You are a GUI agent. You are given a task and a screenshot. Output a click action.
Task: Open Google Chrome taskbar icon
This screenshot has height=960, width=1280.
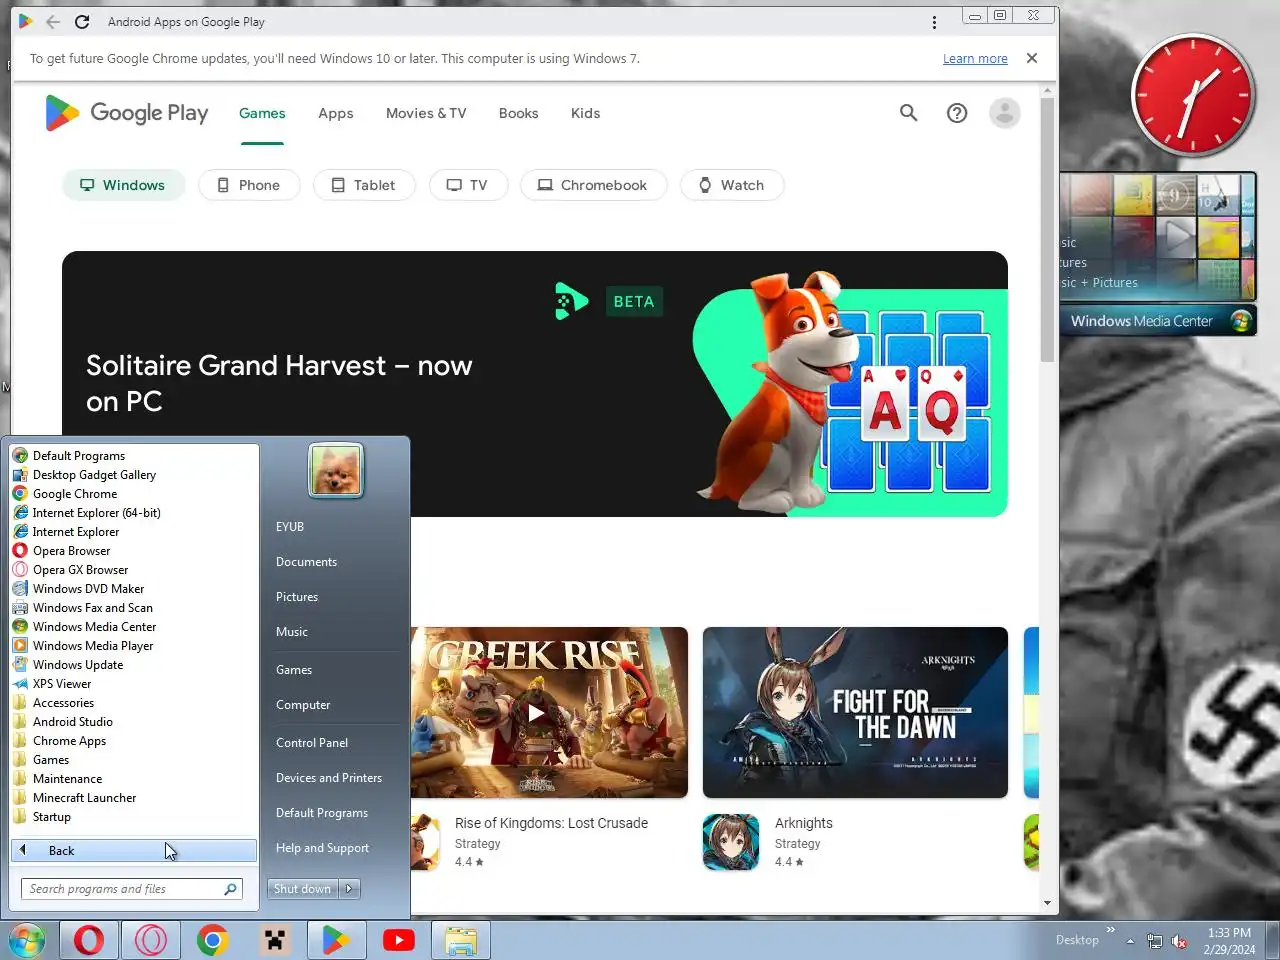(x=212, y=940)
